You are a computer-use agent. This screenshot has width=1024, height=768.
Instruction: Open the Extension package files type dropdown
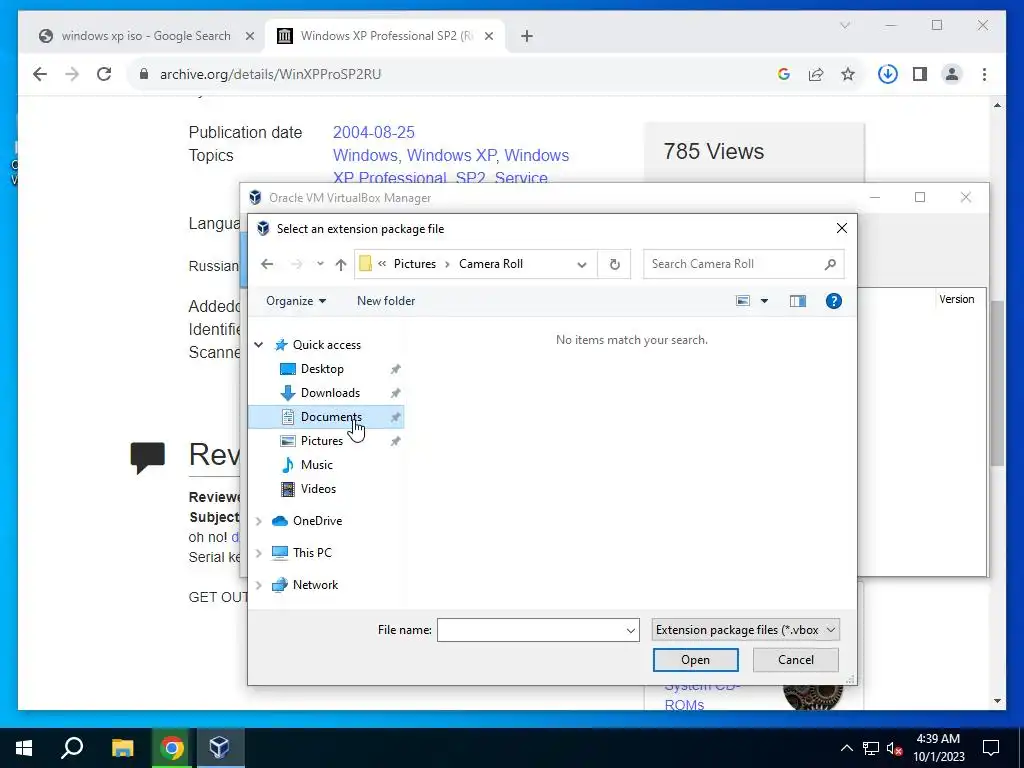coord(746,630)
